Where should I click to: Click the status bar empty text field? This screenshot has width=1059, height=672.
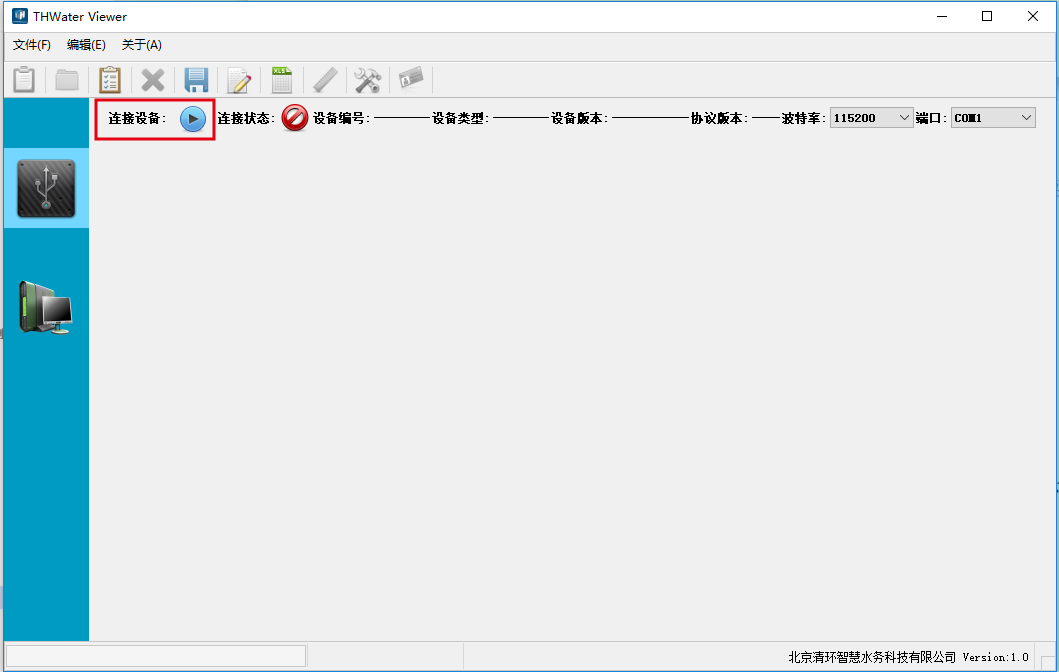click(156, 656)
